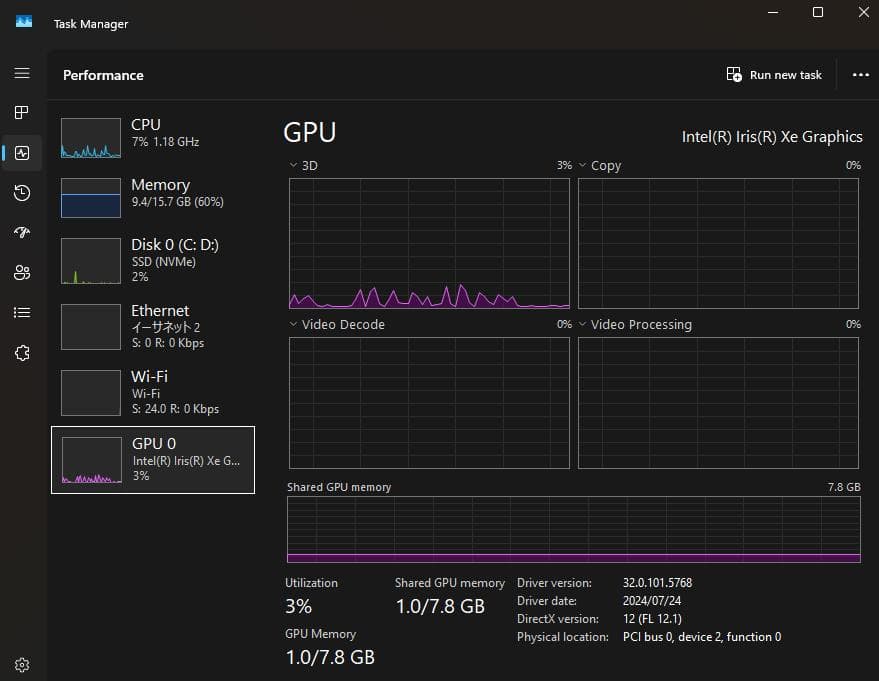Select the CPU performance item
The height and width of the screenshot is (681, 879).
pyautogui.click(x=152, y=137)
